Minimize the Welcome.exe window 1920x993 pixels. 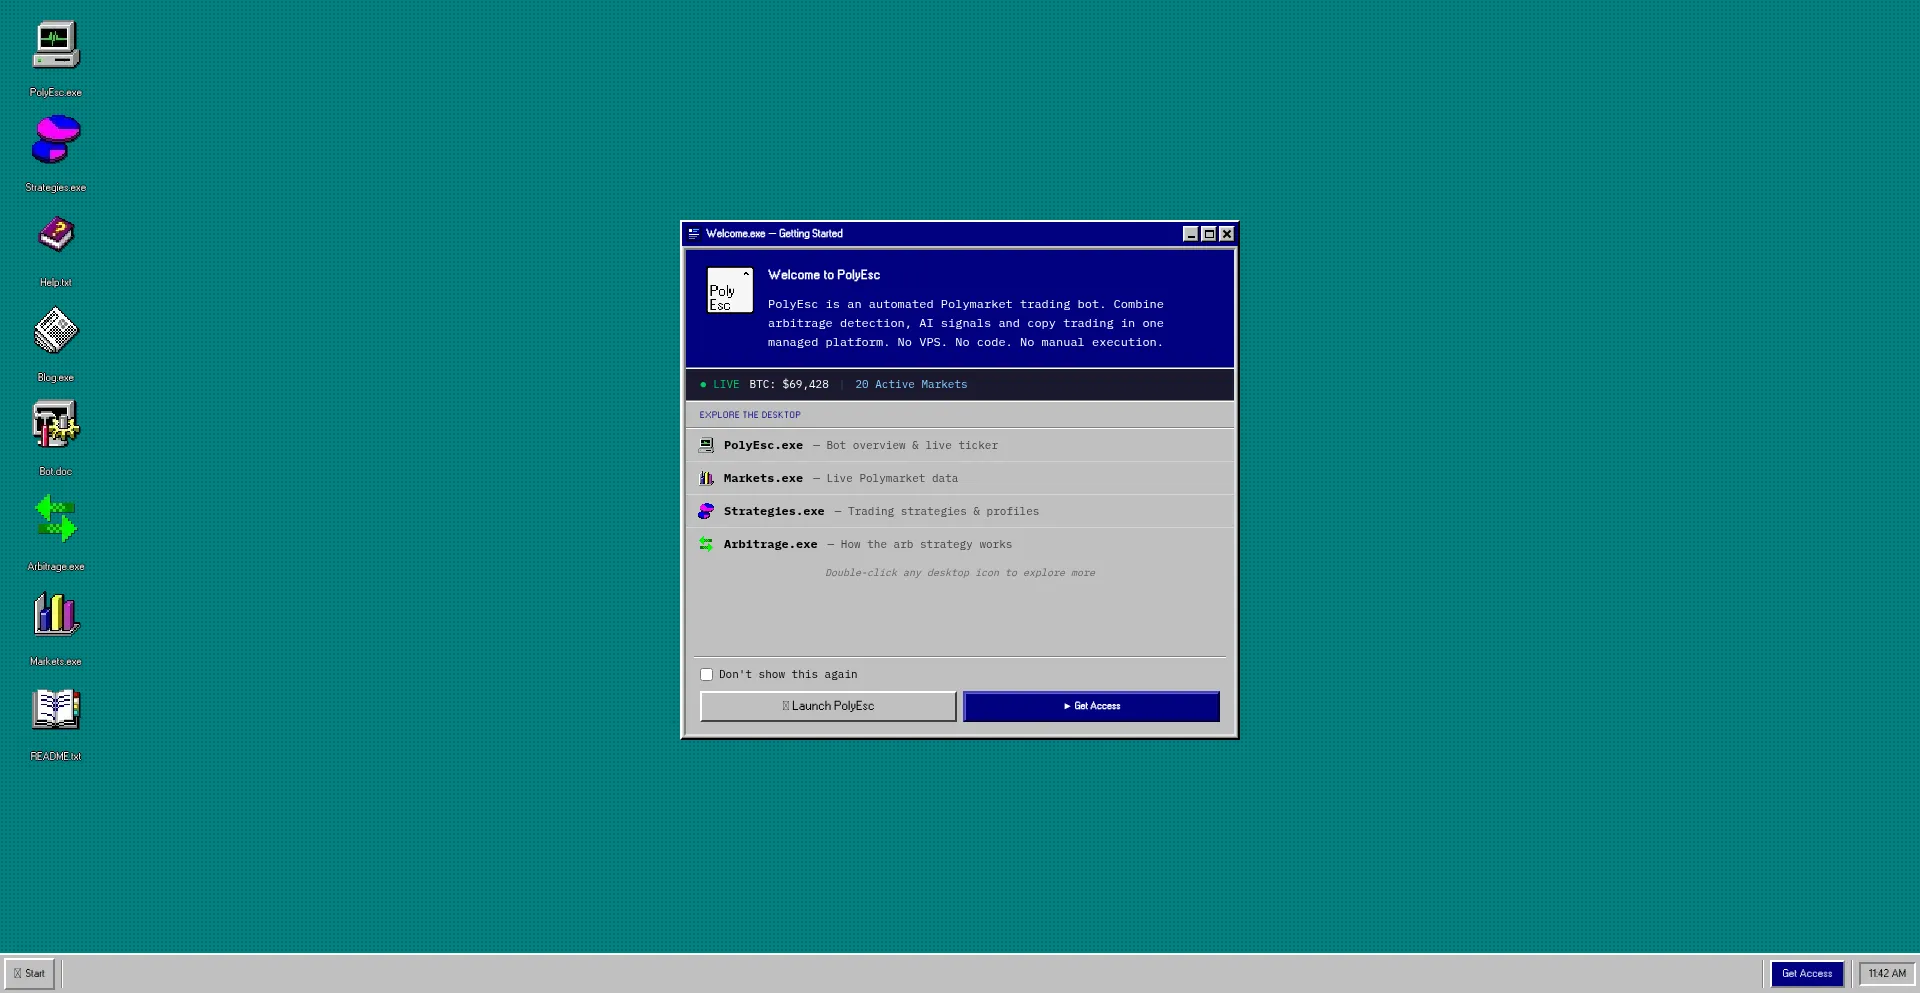pos(1190,234)
